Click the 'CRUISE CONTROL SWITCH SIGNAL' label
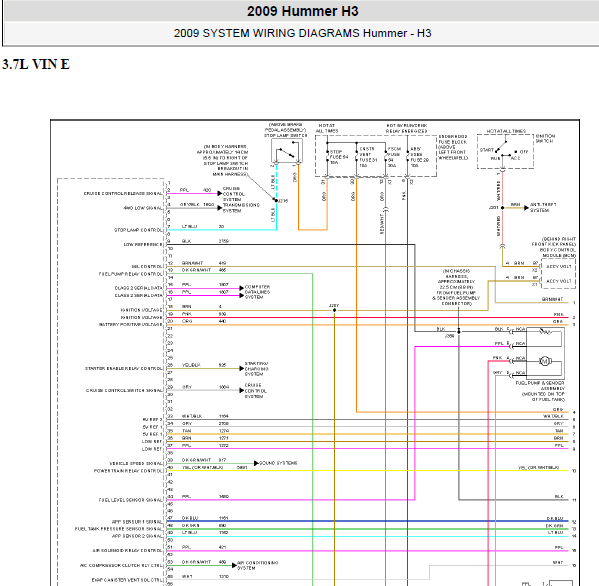The width and height of the screenshot is (599, 586). pos(124,390)
